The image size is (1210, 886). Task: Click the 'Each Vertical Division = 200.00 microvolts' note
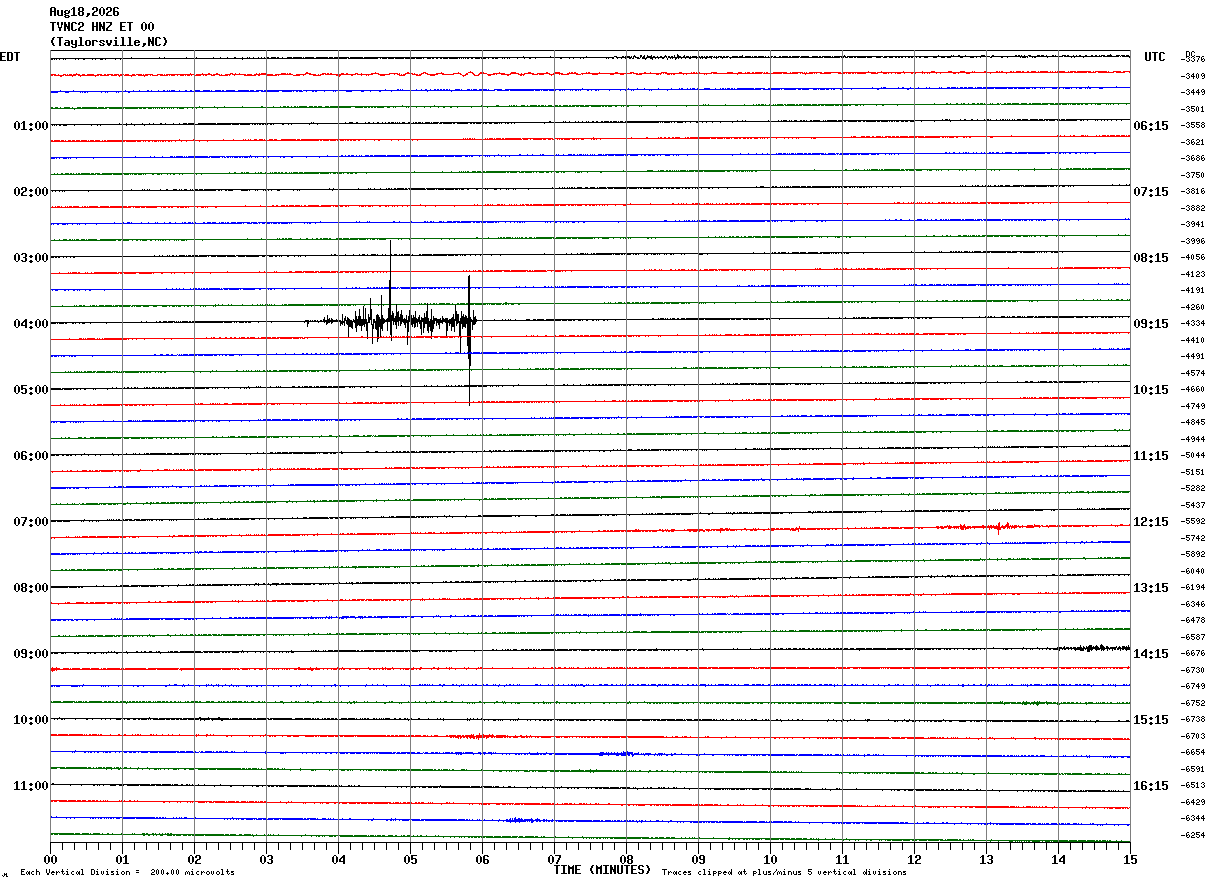tap(127, 873)
